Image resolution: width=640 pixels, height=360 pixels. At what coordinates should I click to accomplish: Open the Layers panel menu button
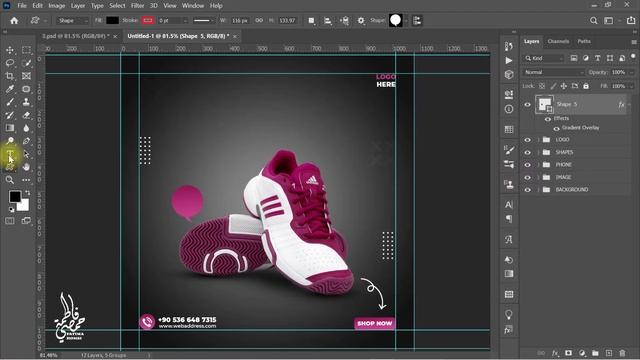click(633, 42)
